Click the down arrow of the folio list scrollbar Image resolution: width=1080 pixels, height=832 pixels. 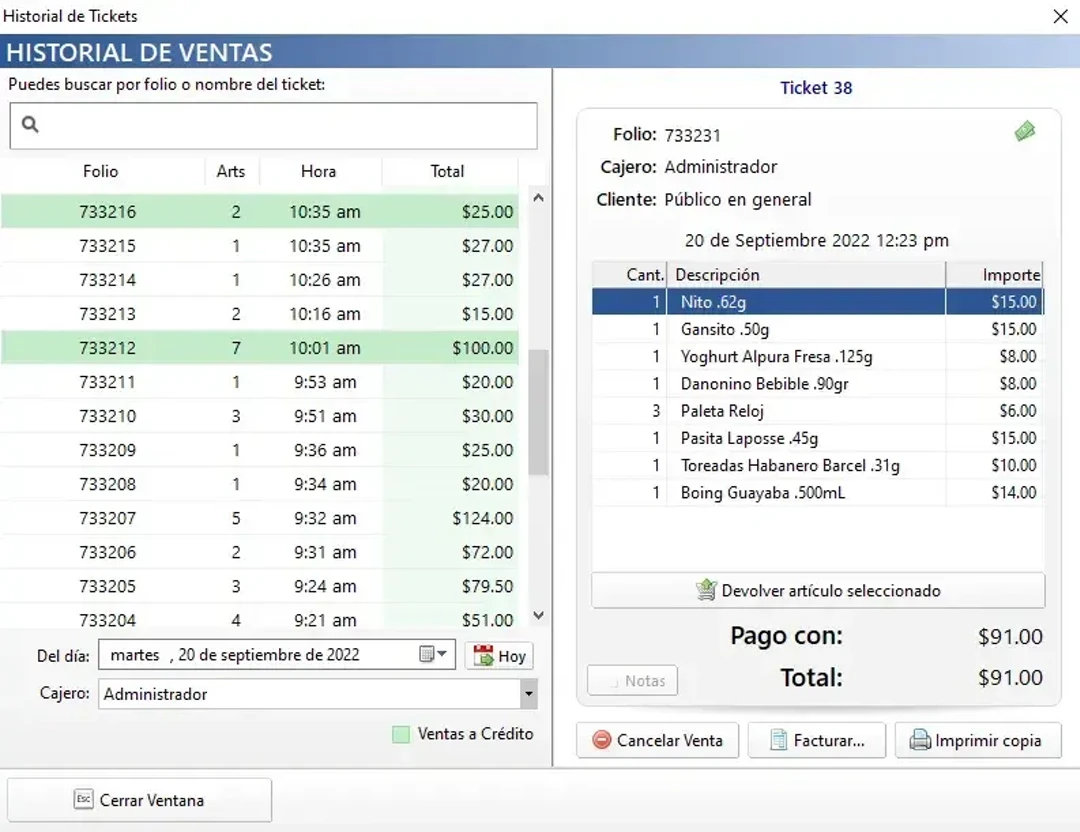[x=539, y=615]
